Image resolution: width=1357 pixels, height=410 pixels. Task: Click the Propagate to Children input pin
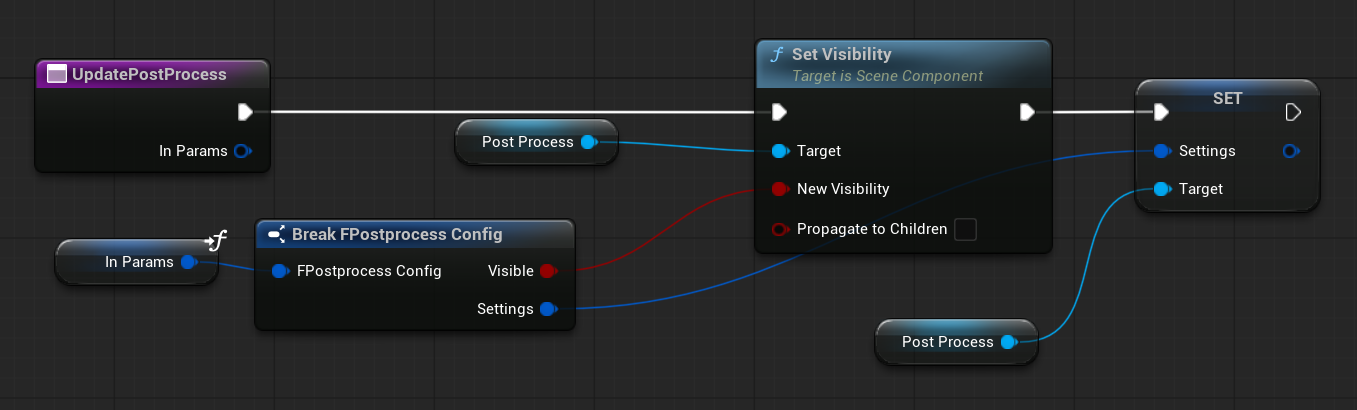pyautogui.click(x=780, y=229)
